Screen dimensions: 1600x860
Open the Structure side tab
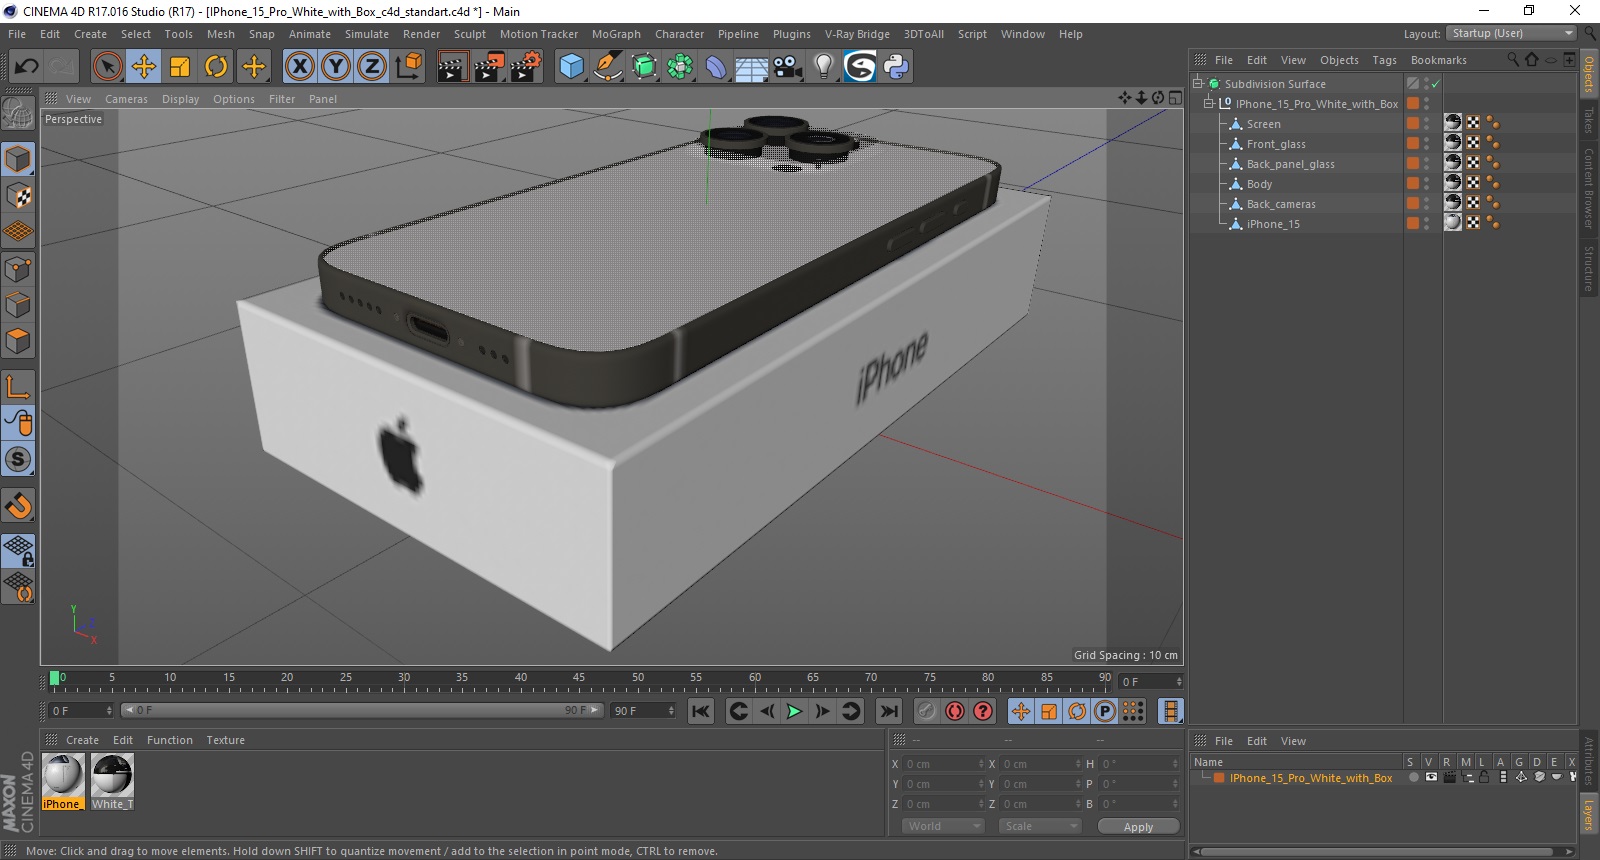coord(1589,268)
